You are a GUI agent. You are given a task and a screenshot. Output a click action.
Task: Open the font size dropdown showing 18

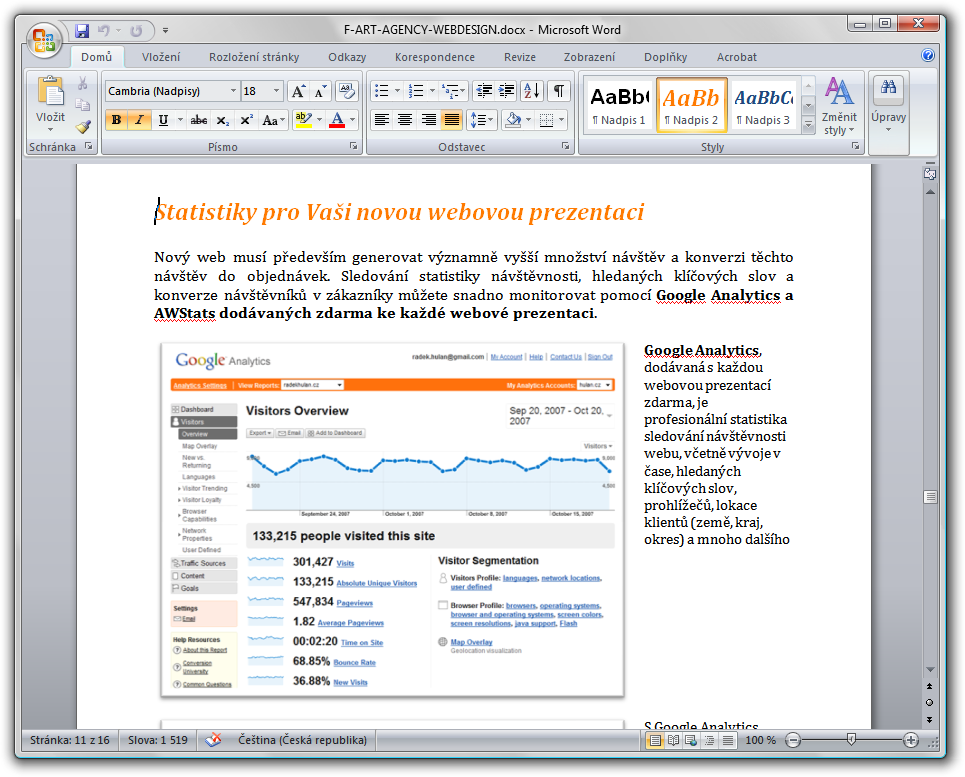276,91
